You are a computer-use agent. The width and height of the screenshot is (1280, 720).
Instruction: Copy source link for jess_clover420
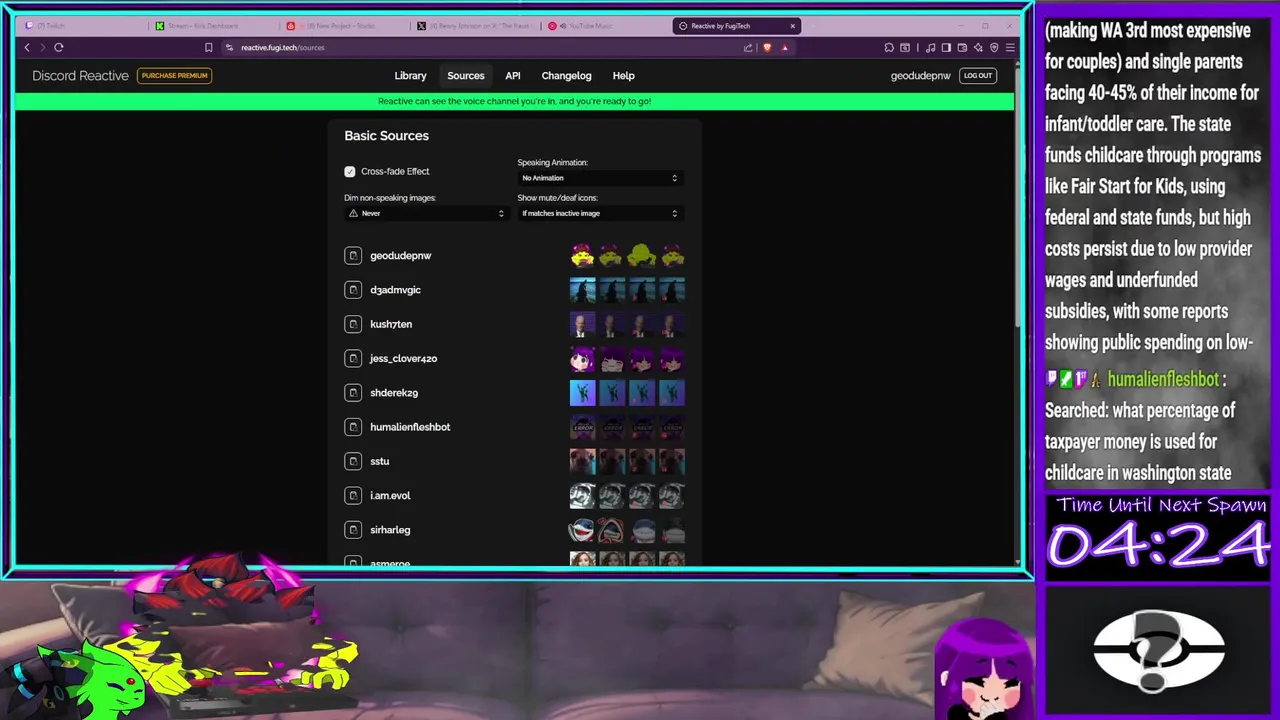point(353,358)
